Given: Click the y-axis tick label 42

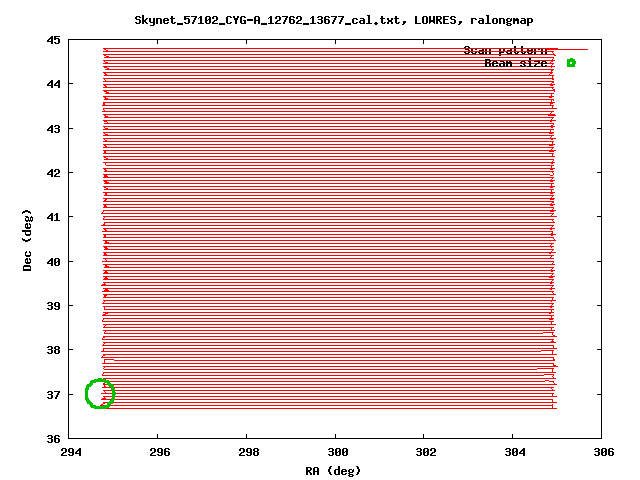Looking at the screenshot, I should (x=53, y=173).
